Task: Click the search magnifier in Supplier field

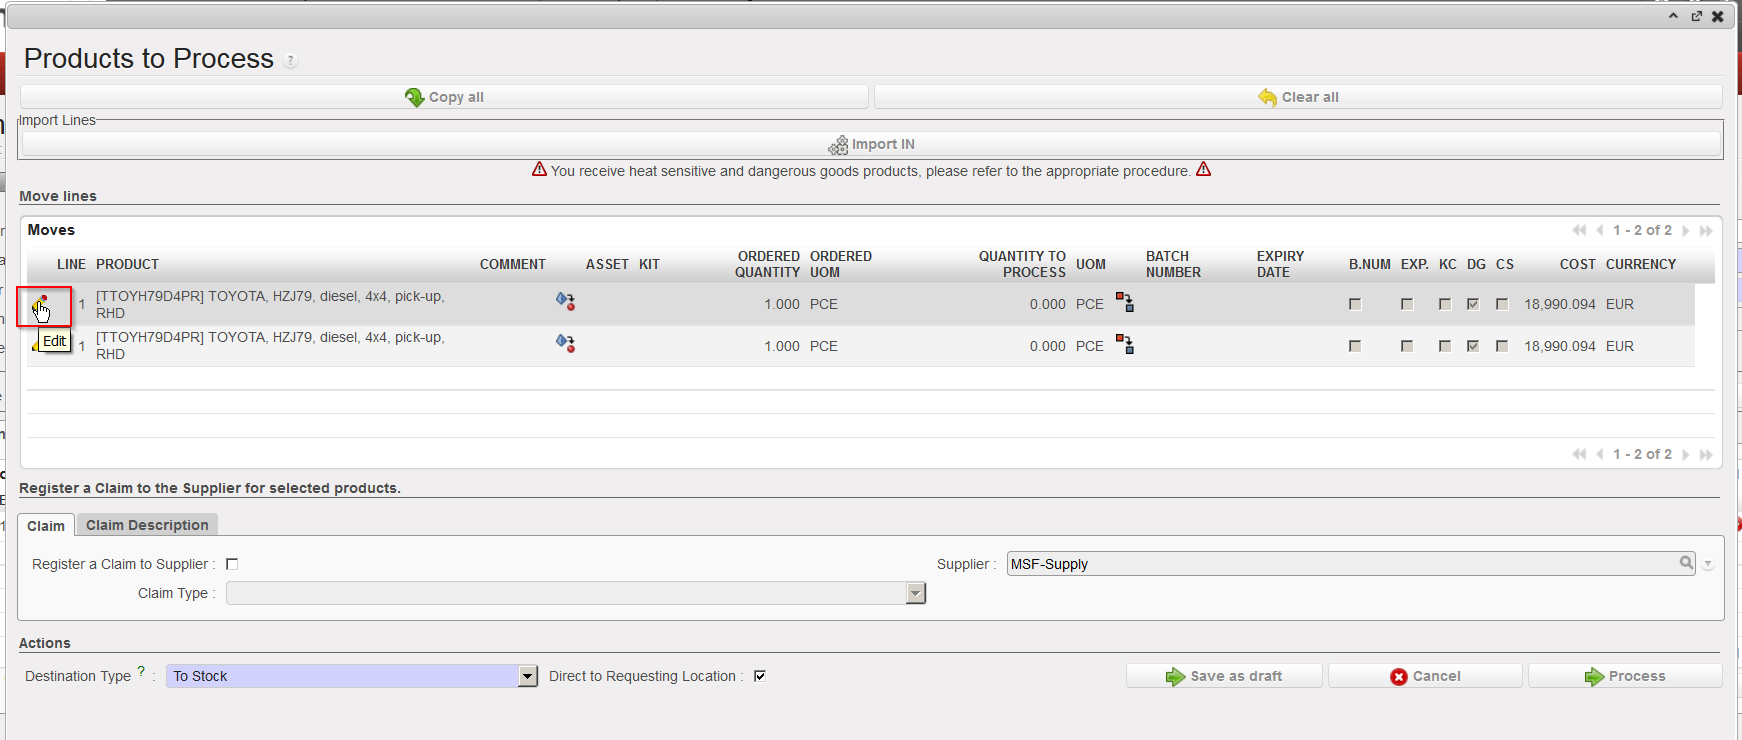Action: coord(1686,563)
